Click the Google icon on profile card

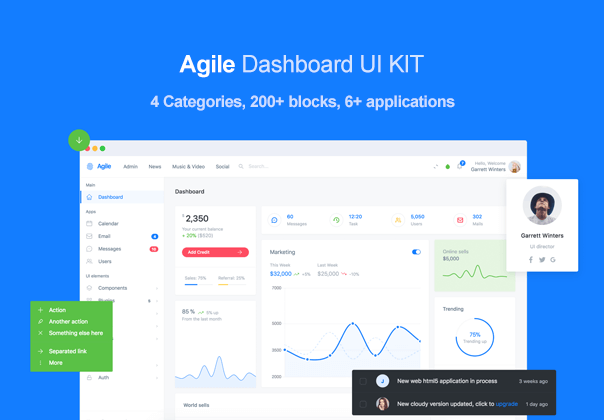point(553,260)
